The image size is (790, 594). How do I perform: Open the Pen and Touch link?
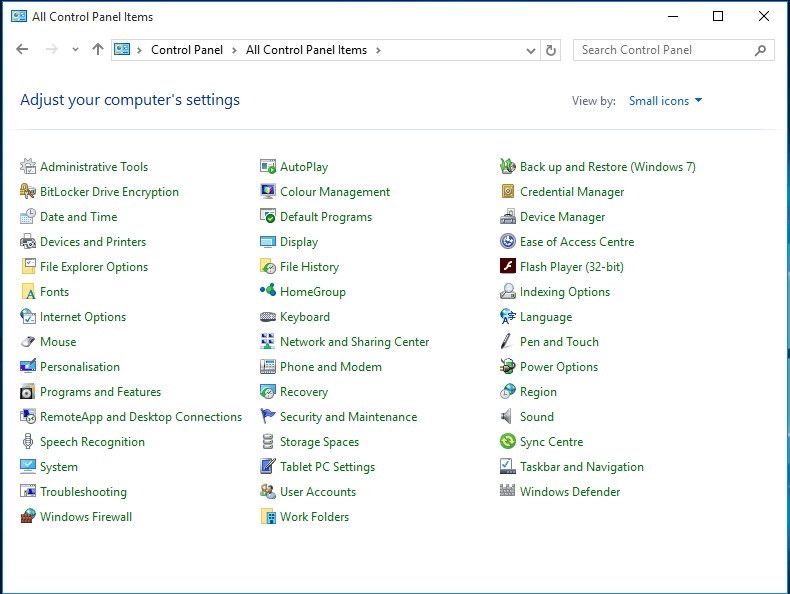click(559, 342)
